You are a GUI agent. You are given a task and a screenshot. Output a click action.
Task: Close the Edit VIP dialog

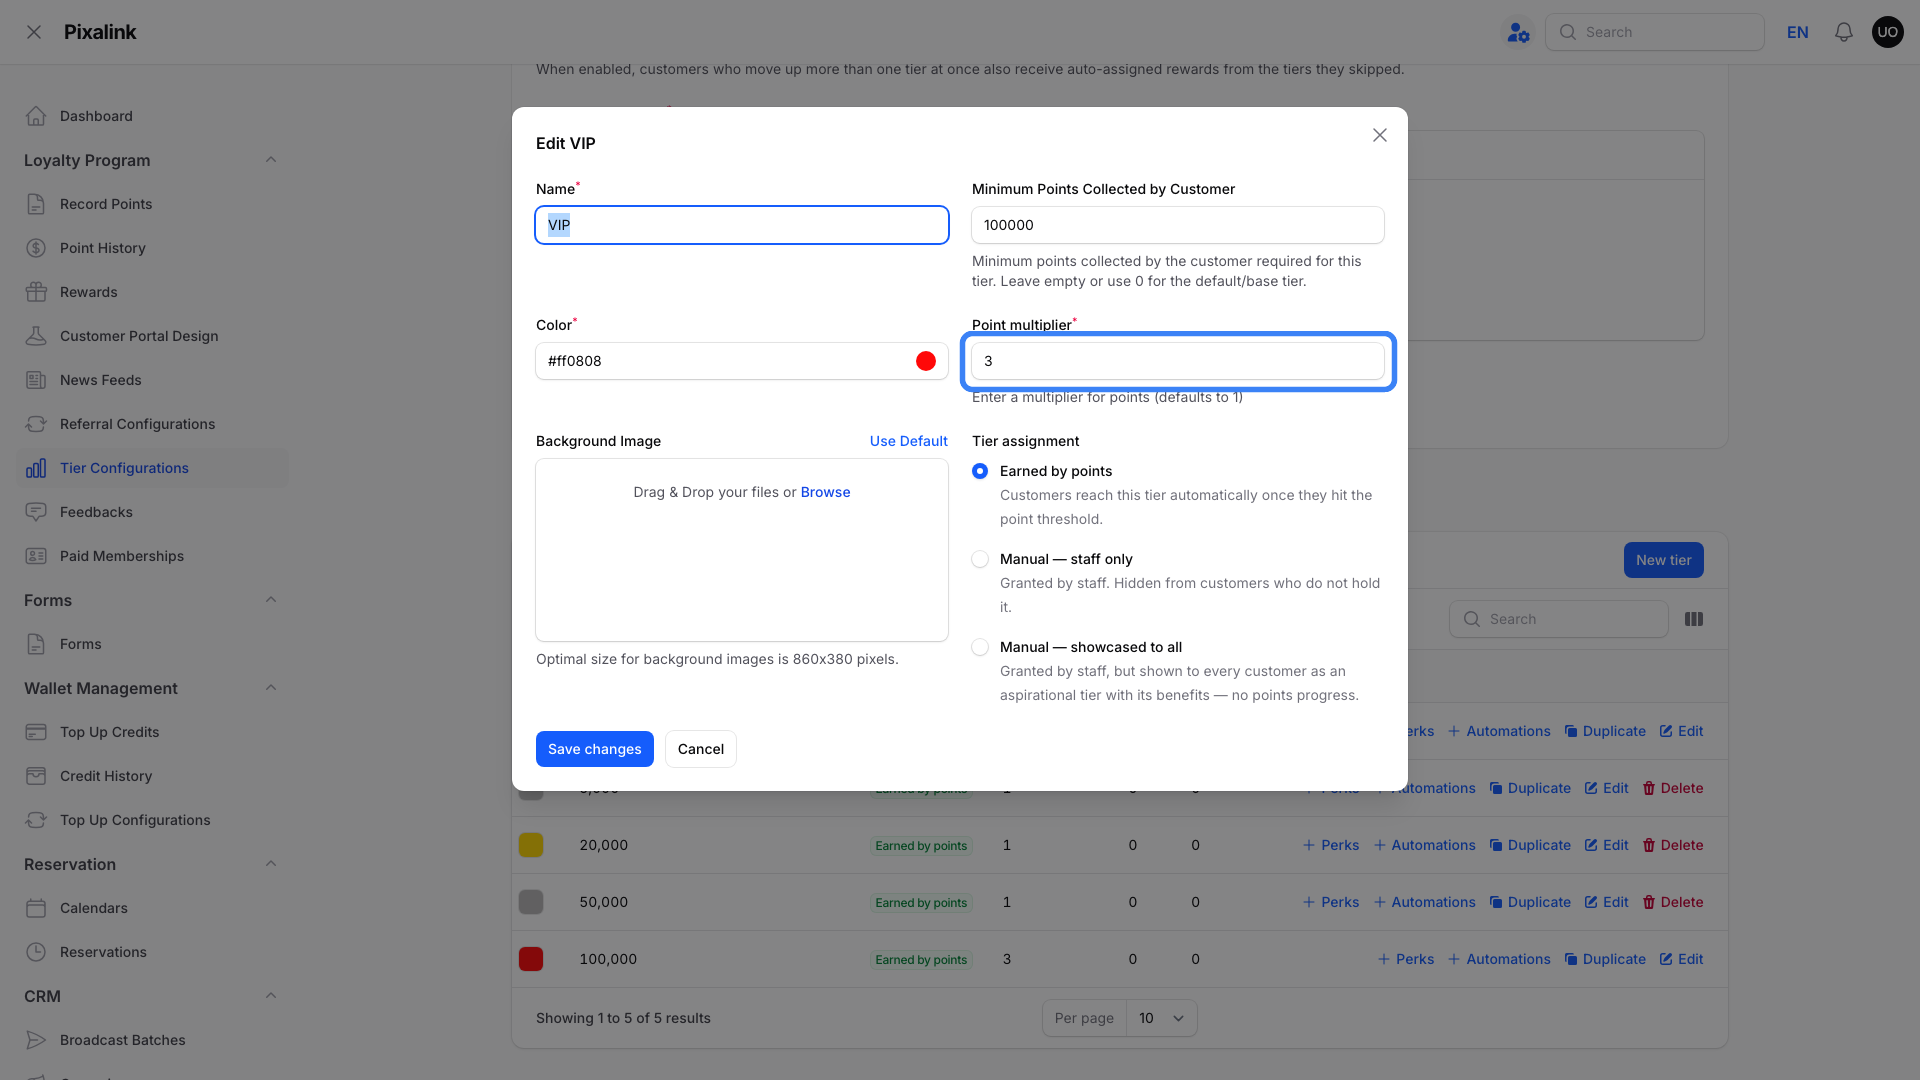1380,135
